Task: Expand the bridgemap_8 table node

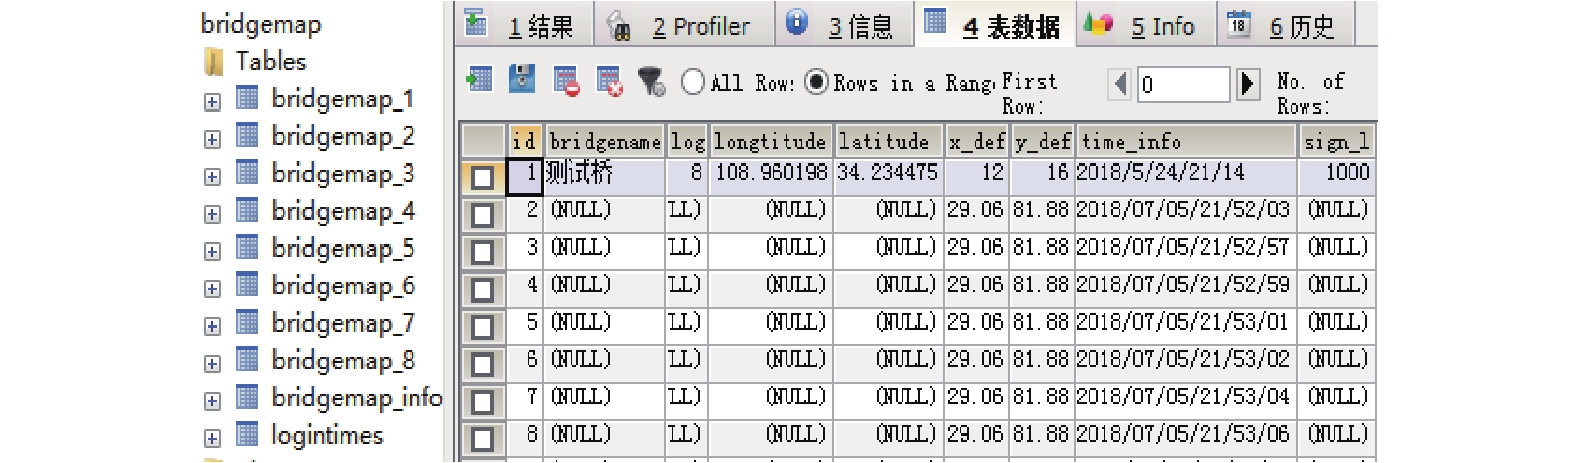Action: click(x=212, y=364)
